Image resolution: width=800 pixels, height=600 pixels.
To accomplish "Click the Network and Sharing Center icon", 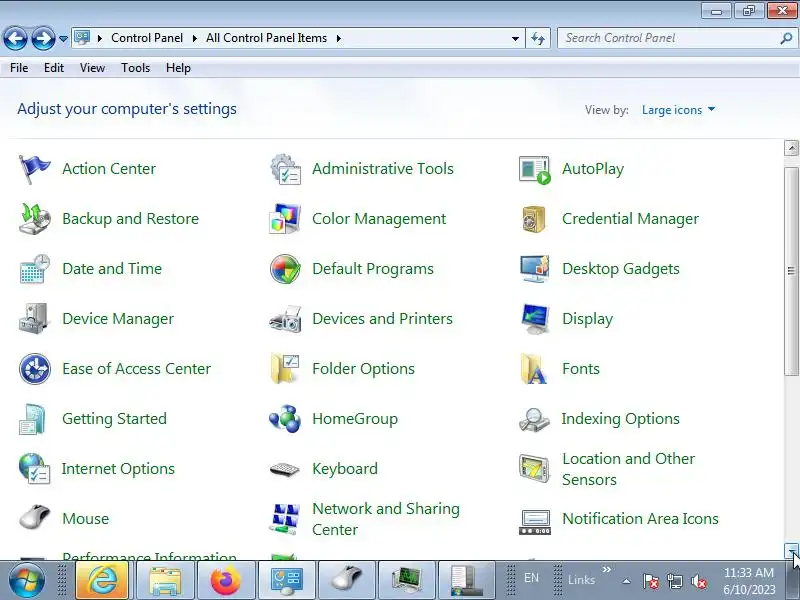I will 285,519.
